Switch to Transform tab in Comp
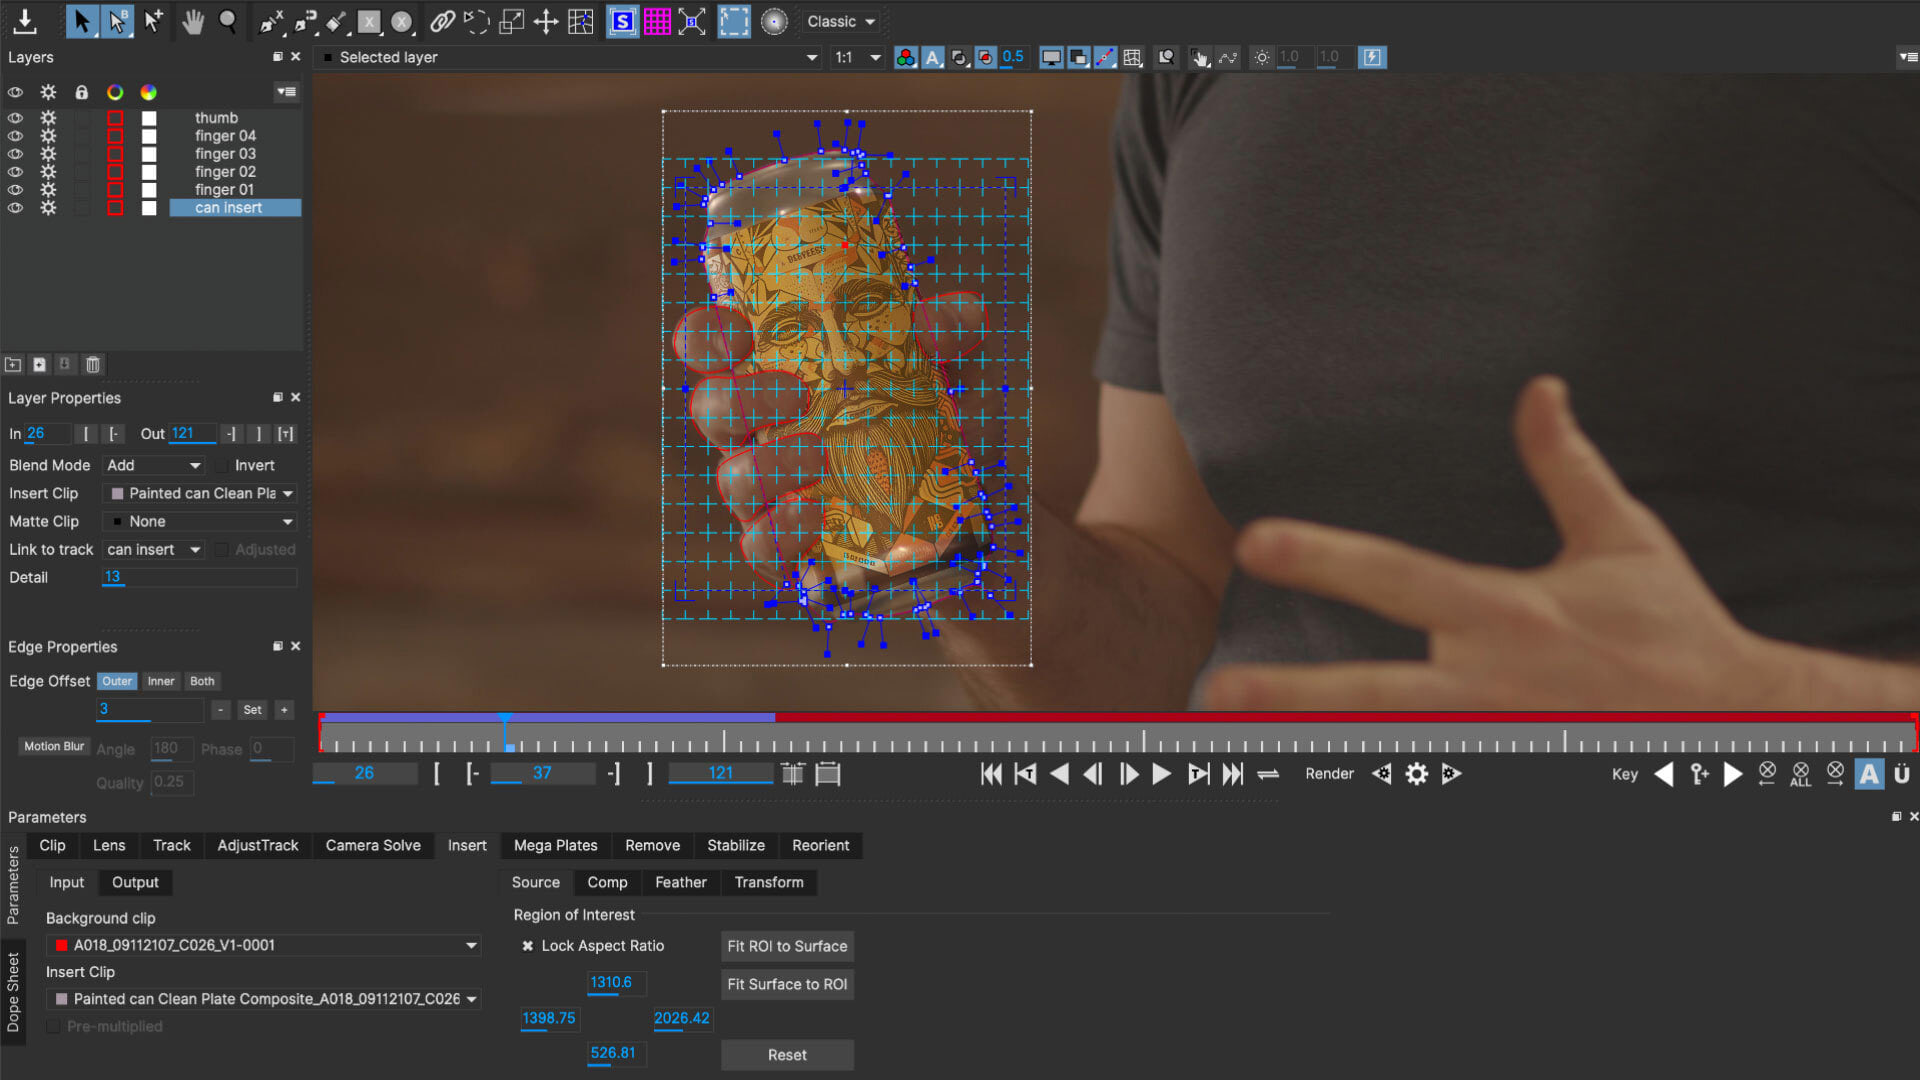This screenshot has height=1080, width=1920. pyautogui.click(x=769, y=882)
